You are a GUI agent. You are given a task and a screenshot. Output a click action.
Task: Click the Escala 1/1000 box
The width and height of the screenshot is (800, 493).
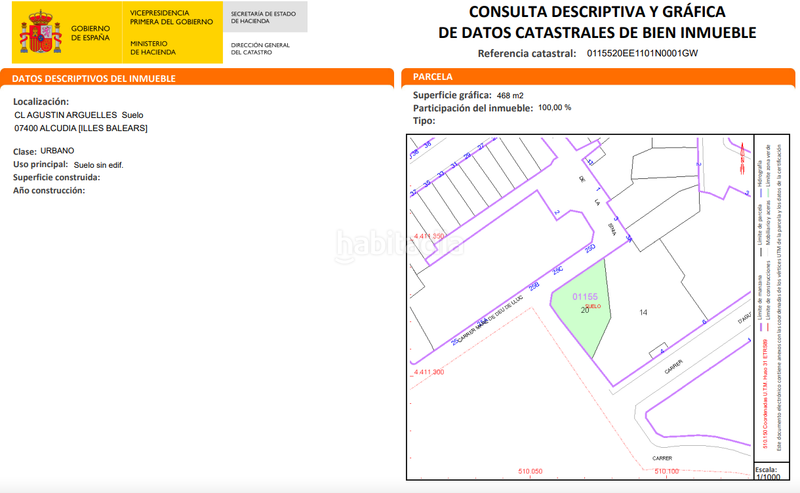[x=766, y=473]
